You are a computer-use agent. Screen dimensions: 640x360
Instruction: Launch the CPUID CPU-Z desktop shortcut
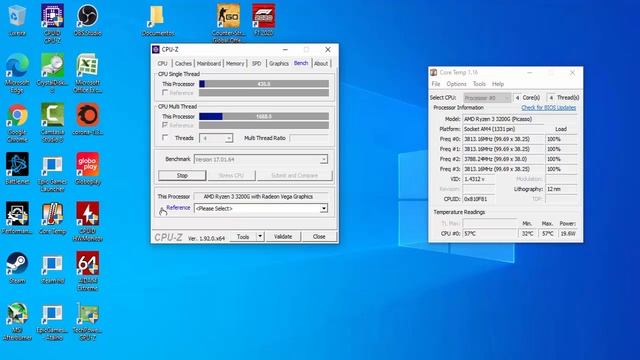click(52, 23)
